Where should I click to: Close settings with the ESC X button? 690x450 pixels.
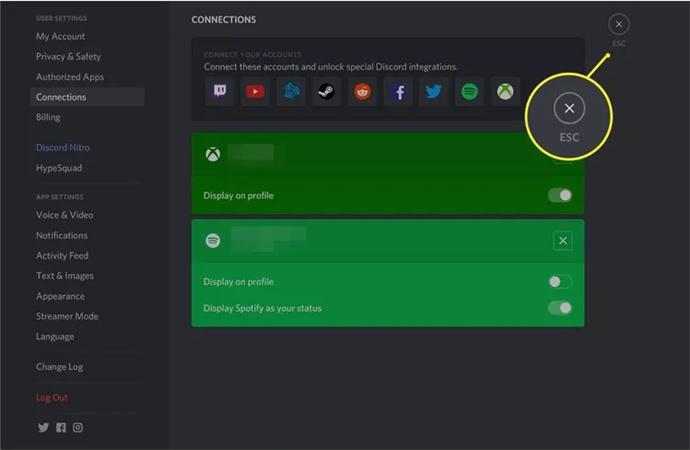[619, 24]
